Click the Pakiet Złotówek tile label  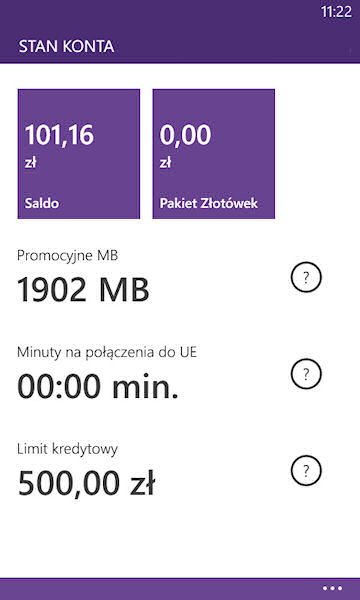tap(209, 203)
